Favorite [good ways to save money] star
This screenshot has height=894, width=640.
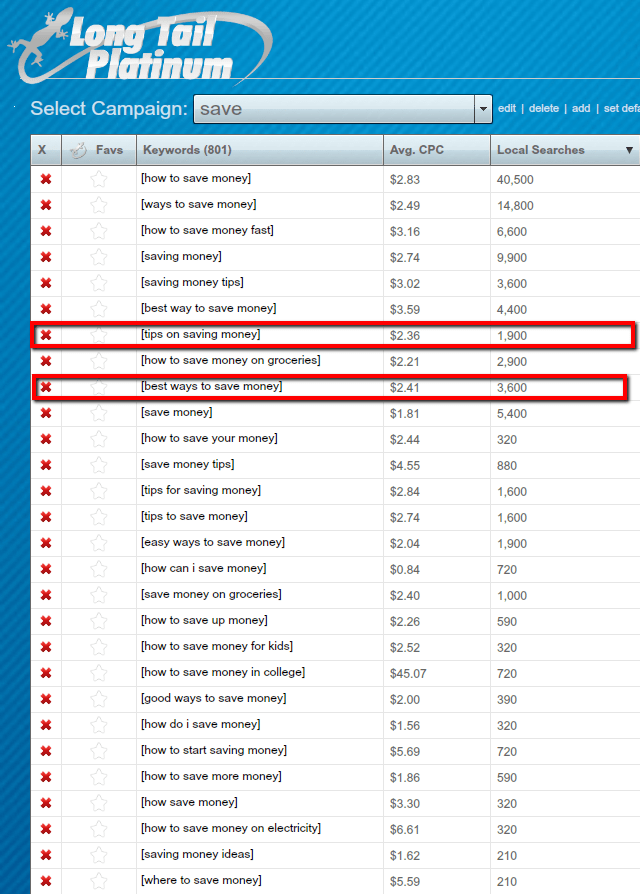(99, 700)
